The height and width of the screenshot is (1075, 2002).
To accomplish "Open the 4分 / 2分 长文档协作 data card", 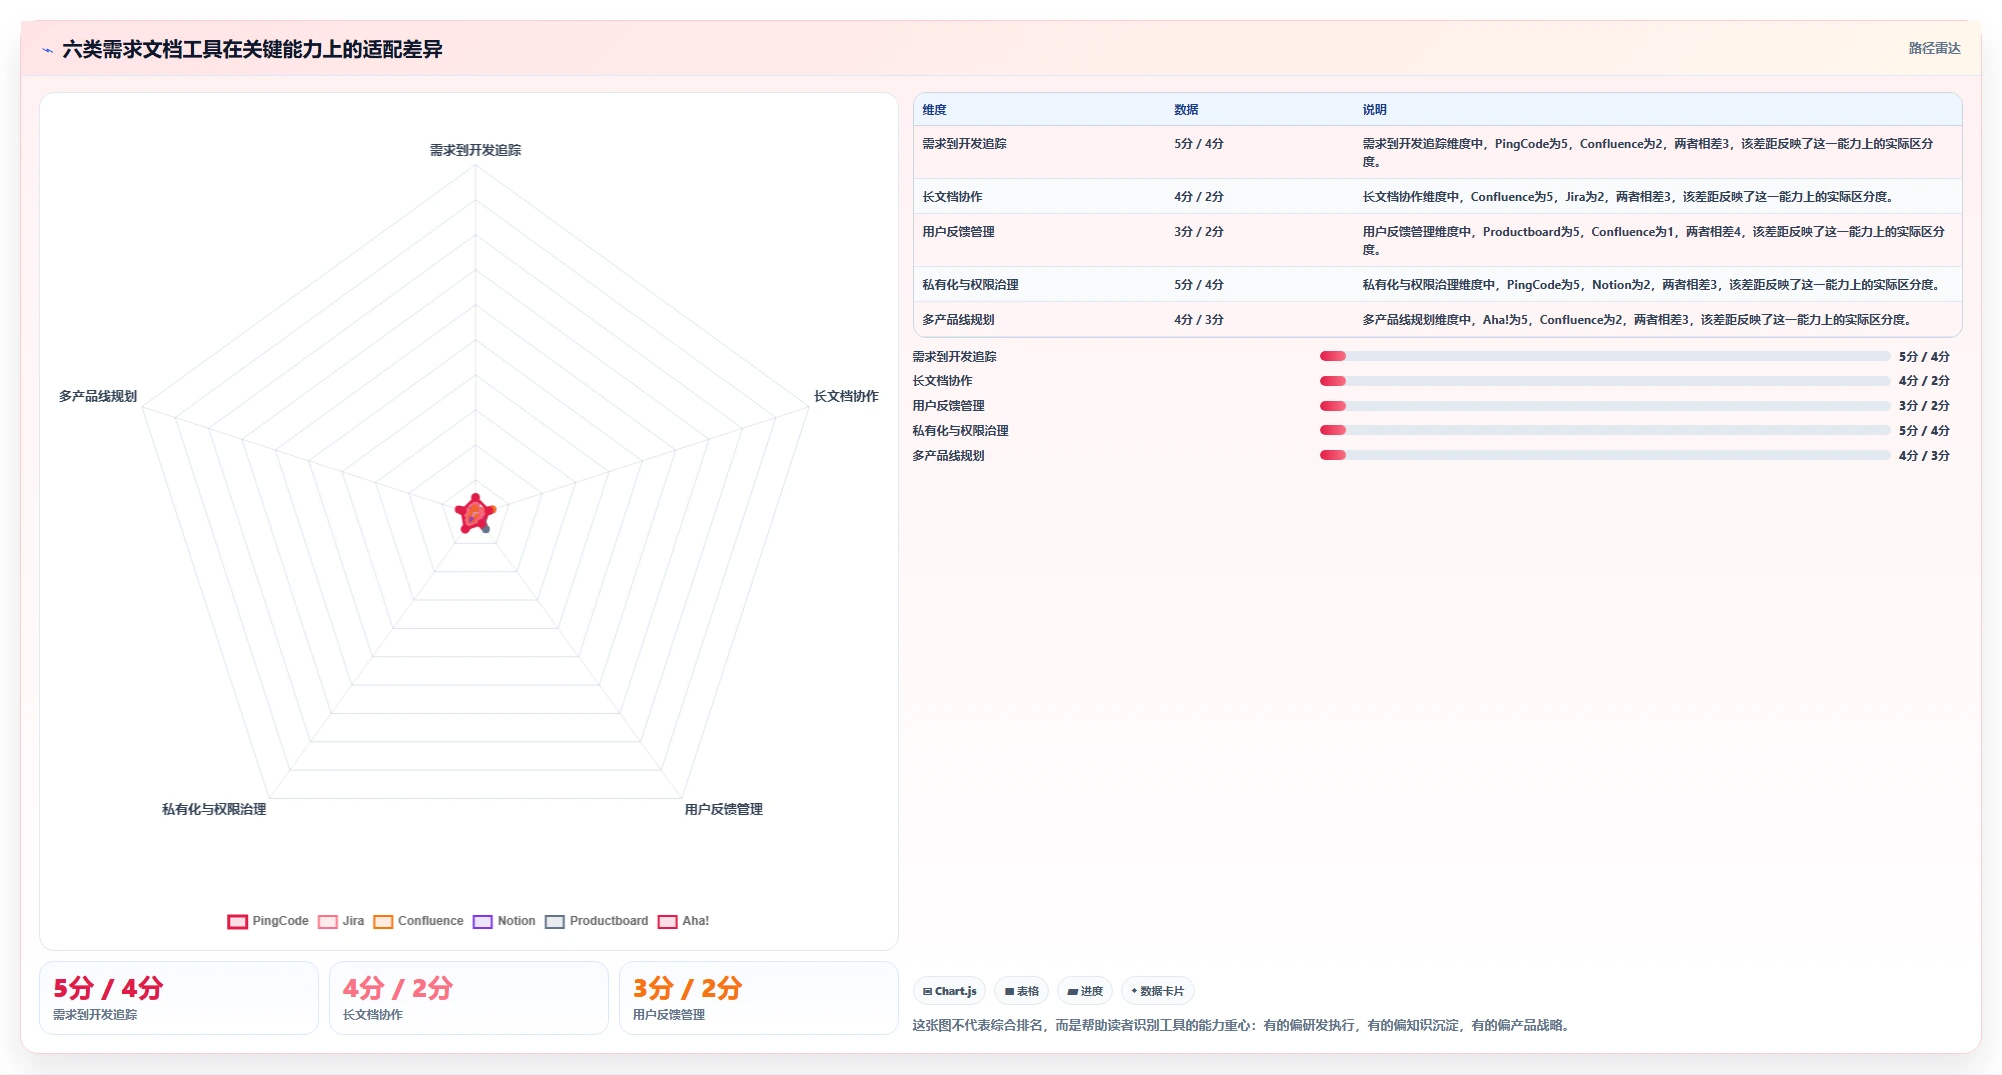I will click(x=469, y=998).
